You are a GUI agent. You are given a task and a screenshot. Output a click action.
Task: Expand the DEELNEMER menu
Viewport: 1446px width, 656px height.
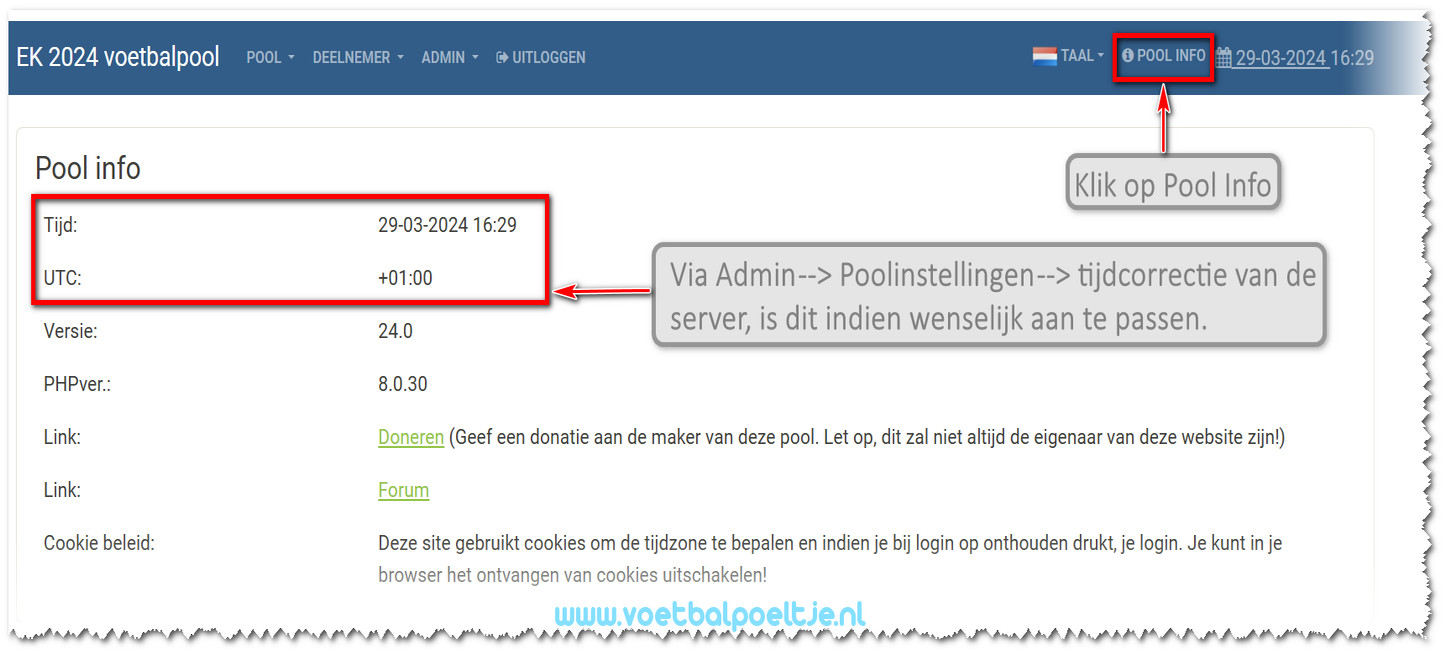pyautogui.click(x=357, y=58)
